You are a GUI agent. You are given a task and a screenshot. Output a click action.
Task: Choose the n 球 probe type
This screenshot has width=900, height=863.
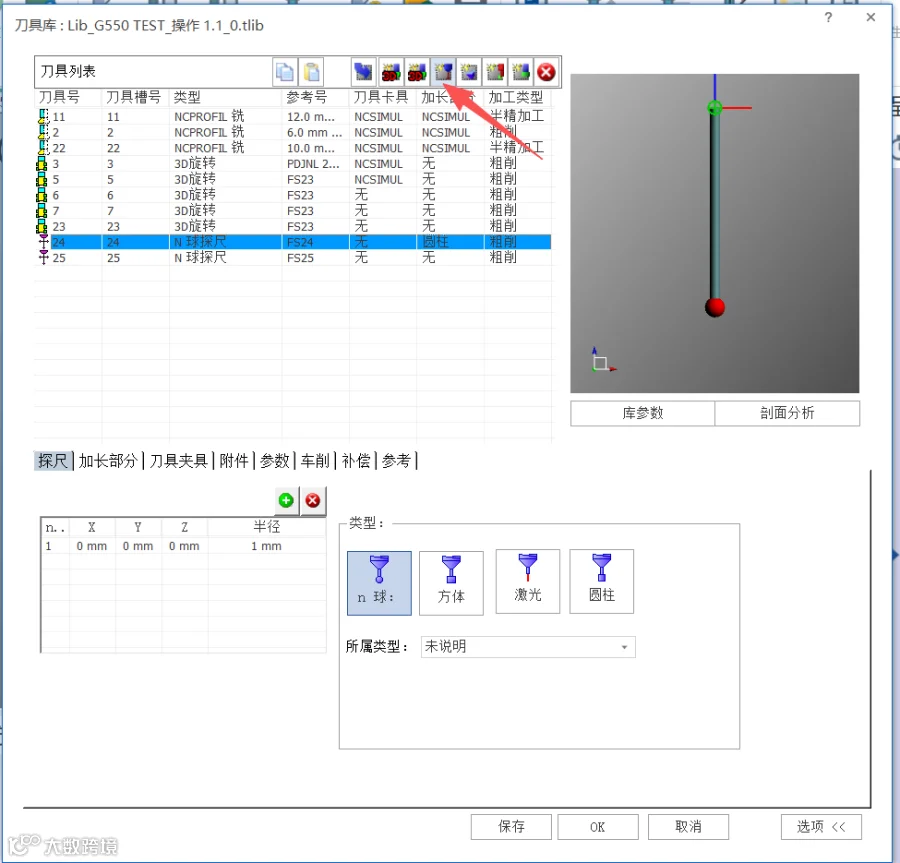point(379,583)
